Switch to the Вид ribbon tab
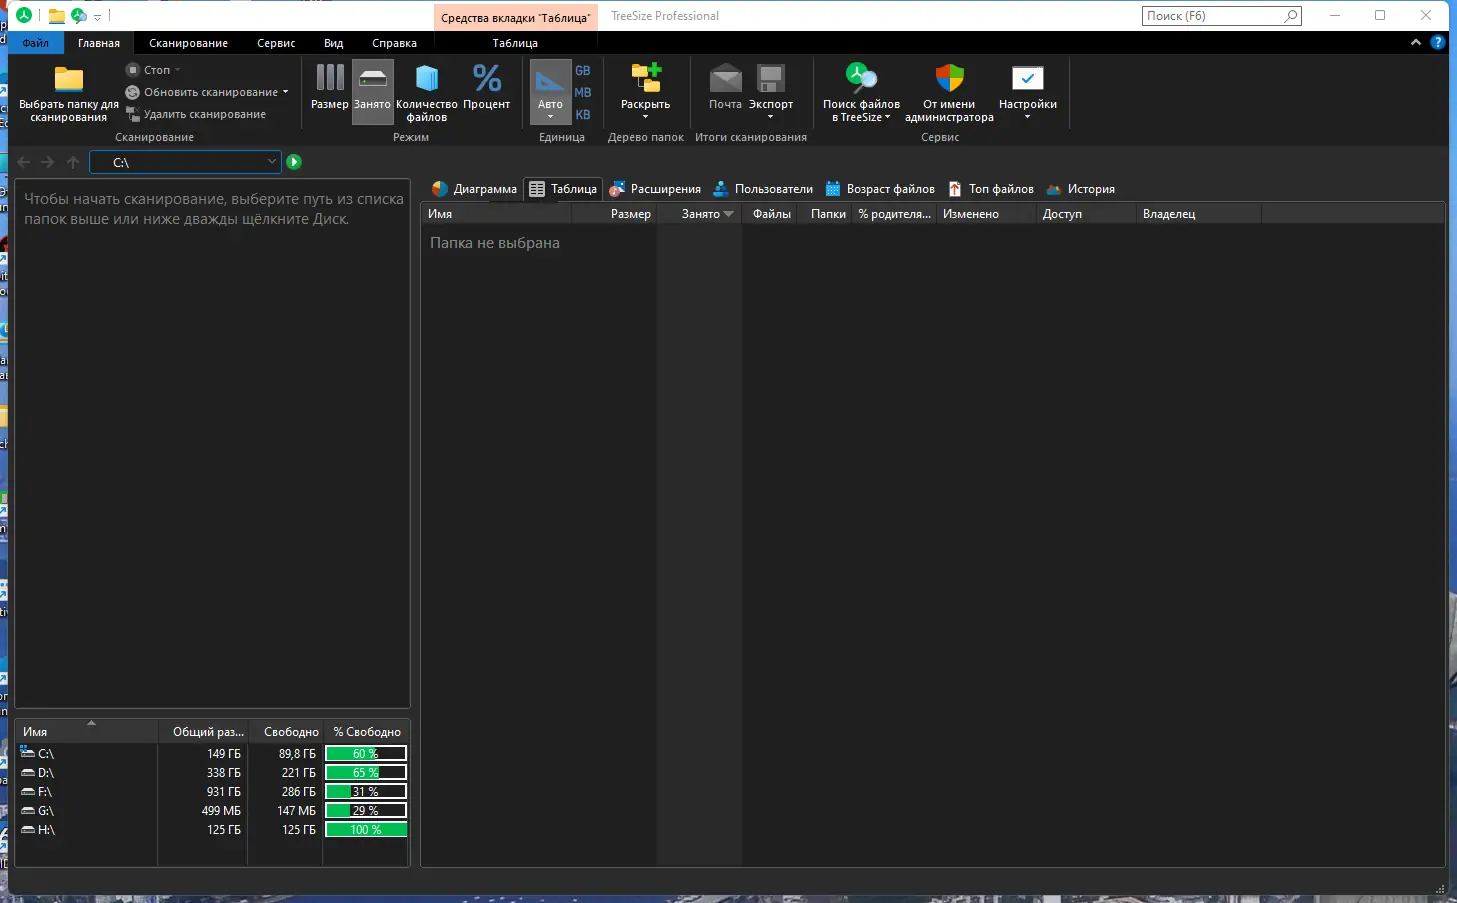 334,43
